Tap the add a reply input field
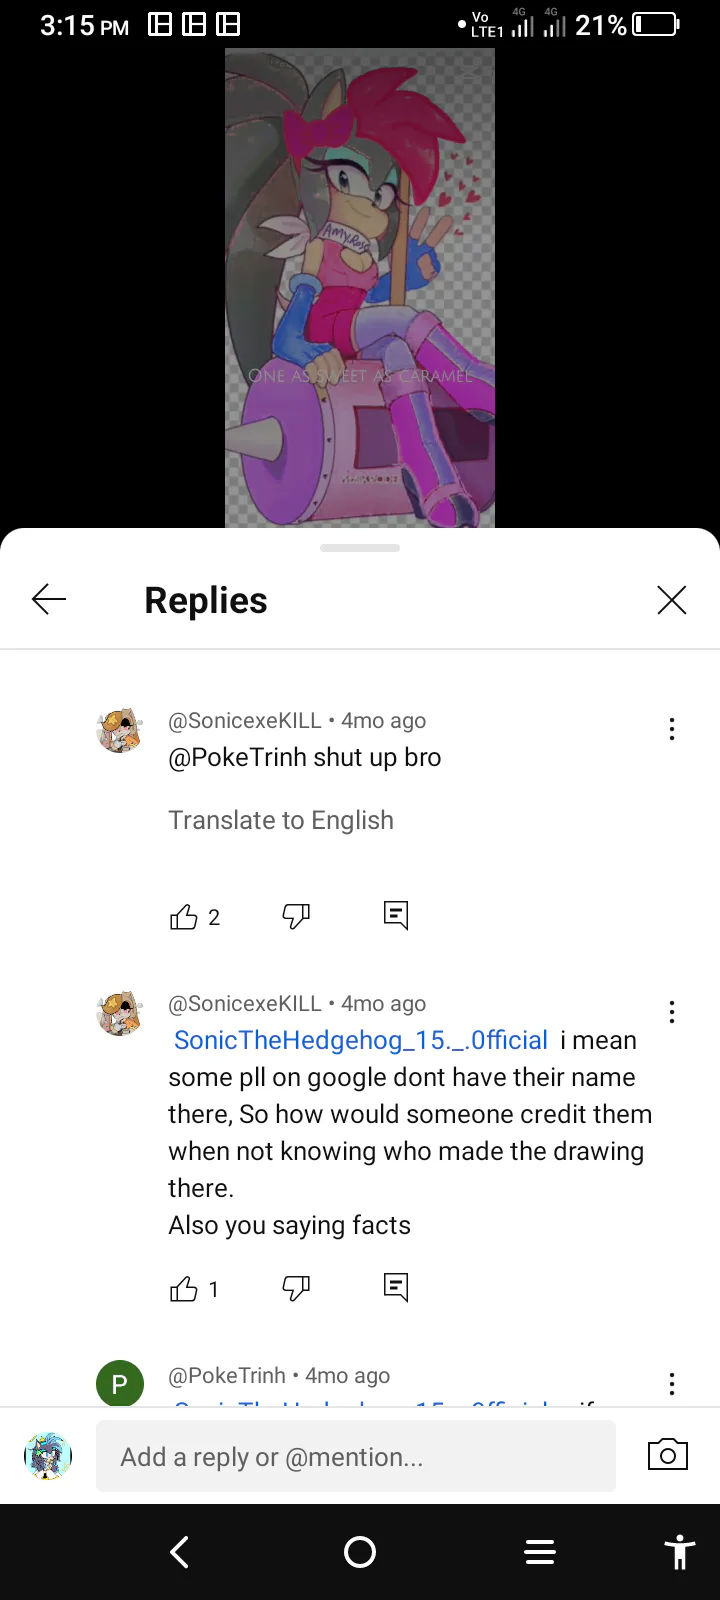This screenshot has height=1600, width=720. tap(356, 1457)
